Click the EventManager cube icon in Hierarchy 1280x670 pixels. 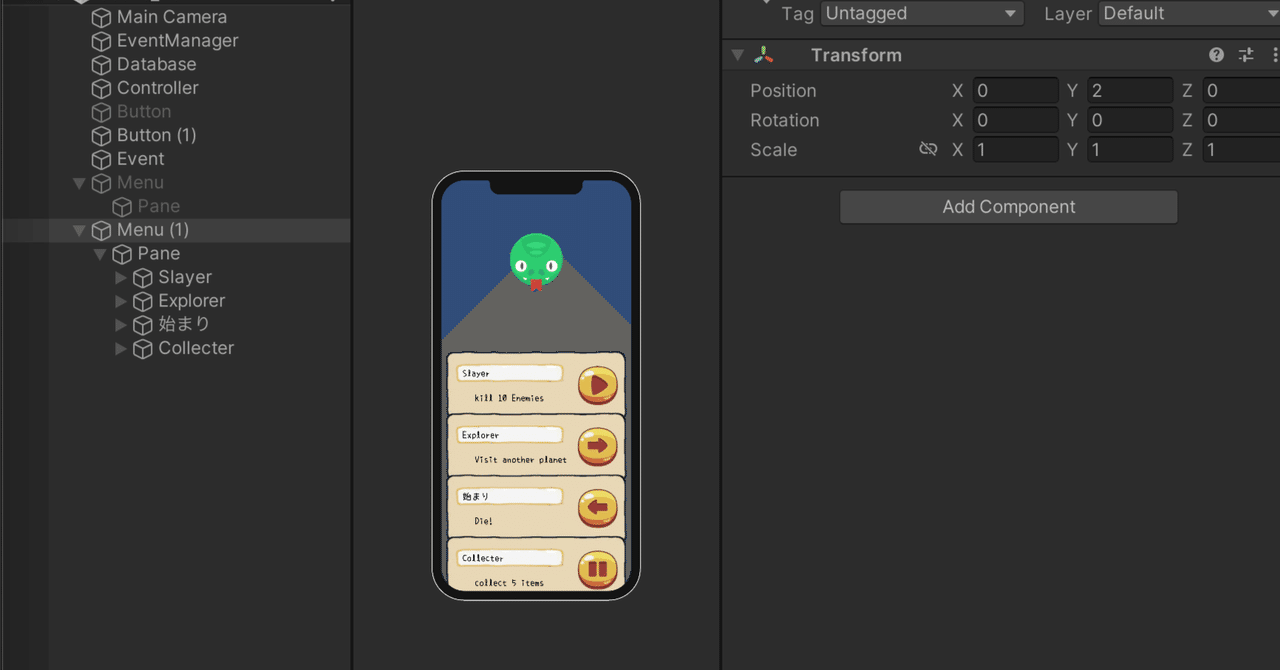click(x=101, y=41)
